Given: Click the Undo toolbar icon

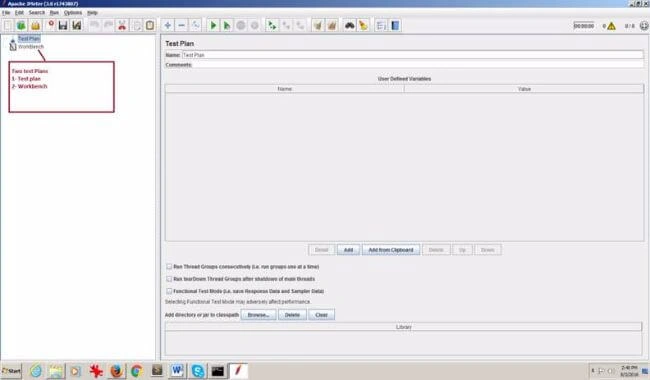Looking at the screenshot, I should coord(95,26).
